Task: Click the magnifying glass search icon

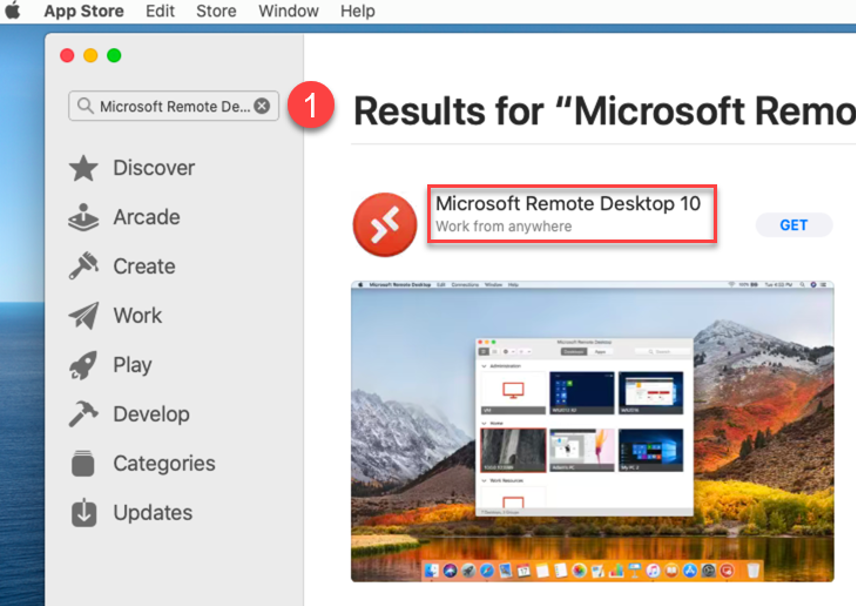Action: (85, 105)
